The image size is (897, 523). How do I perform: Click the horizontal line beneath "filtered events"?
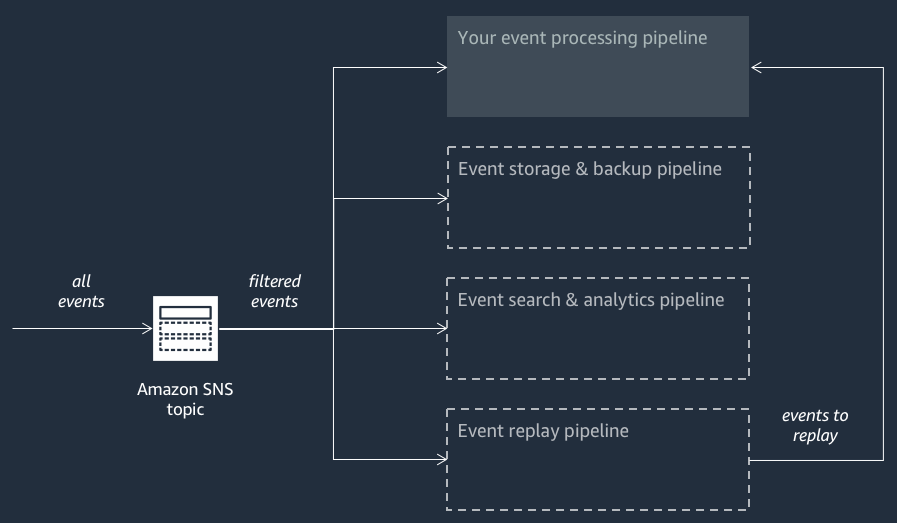pos(275,328)
